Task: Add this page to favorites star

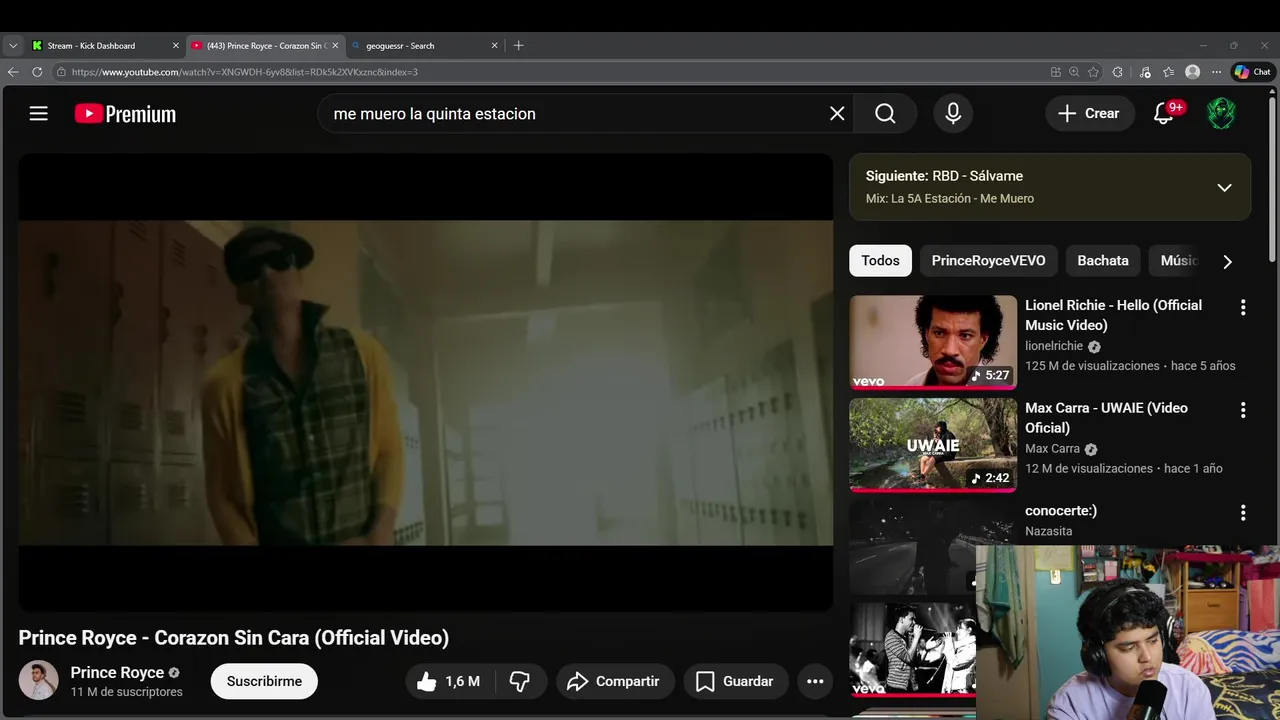Action: tap(1093, 72)
